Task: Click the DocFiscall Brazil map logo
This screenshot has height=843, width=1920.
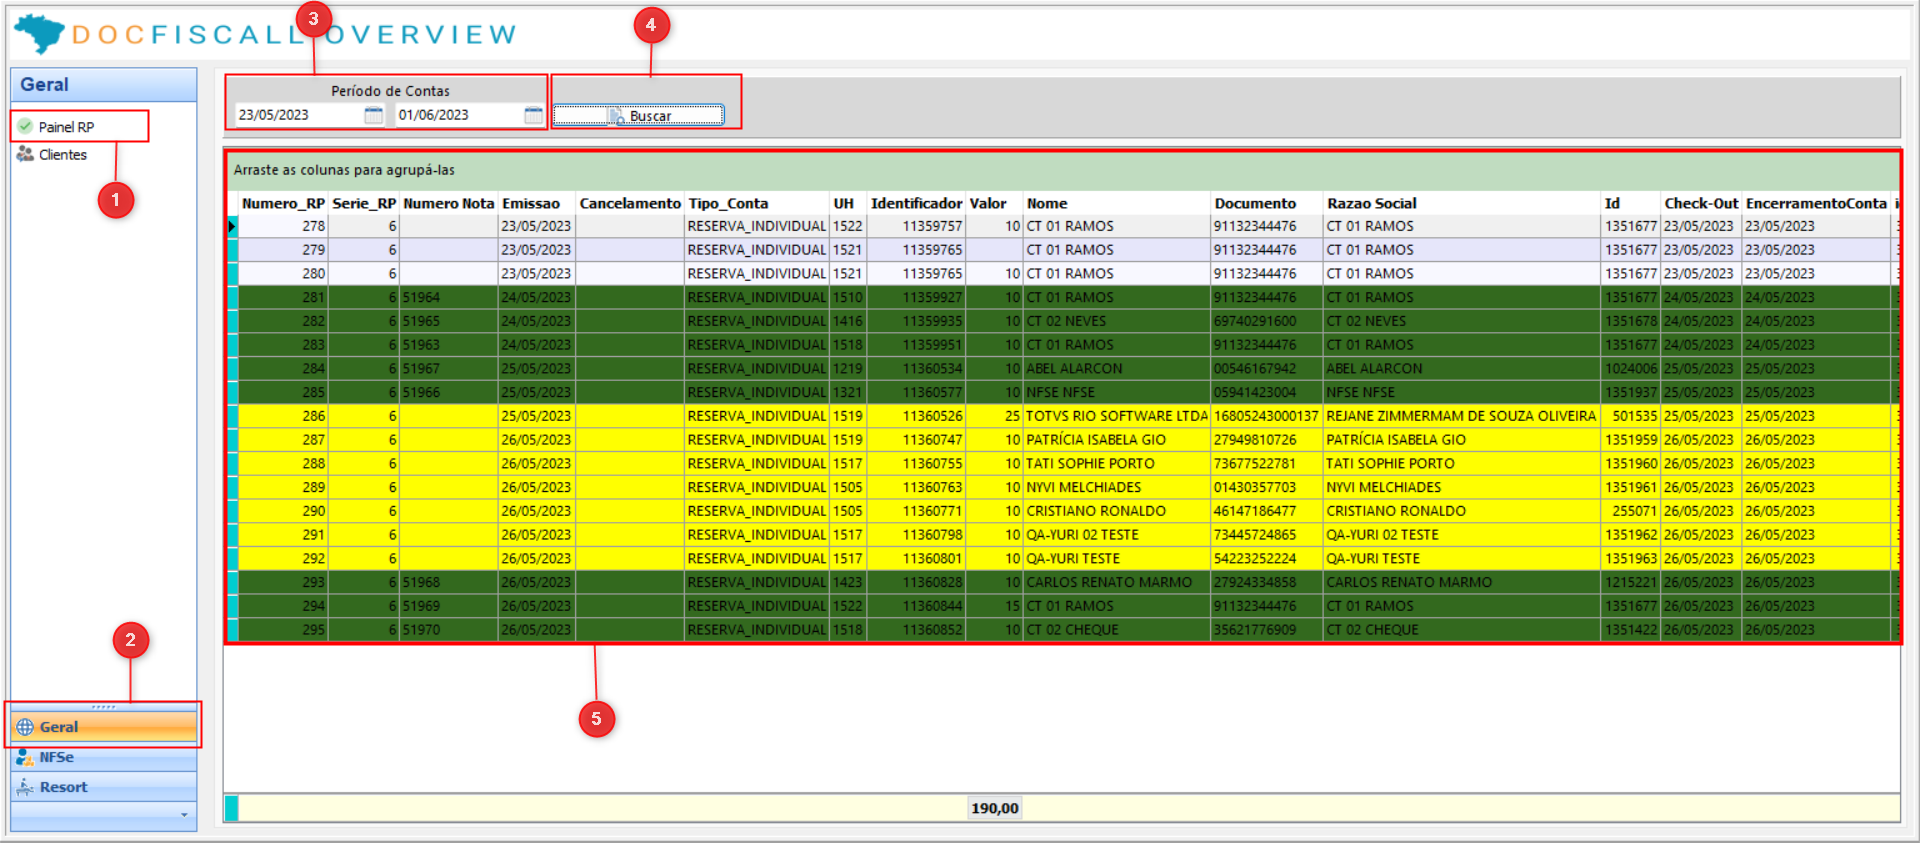Action: 40,33
